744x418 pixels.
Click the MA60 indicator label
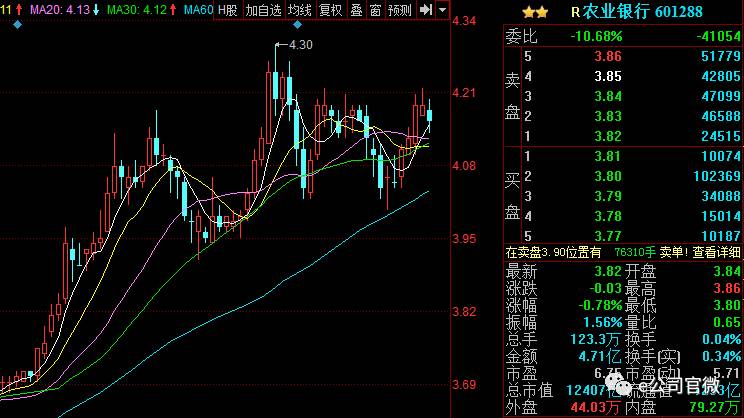(x=198, y=9)
